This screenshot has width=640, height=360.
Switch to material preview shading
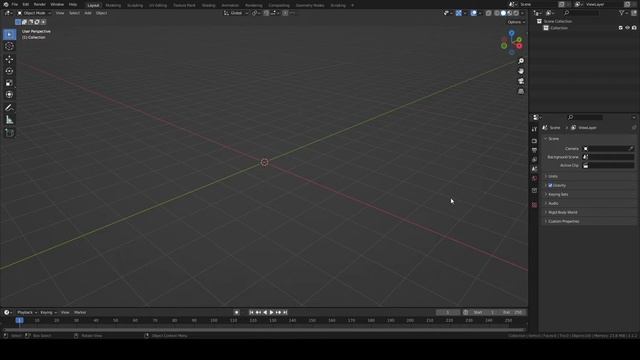[510, 13]
